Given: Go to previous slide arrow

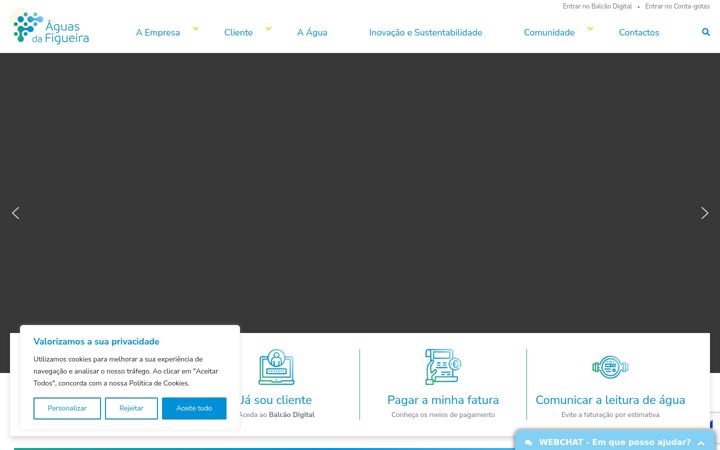Looking at the screenshot, I should pos(16,213).
